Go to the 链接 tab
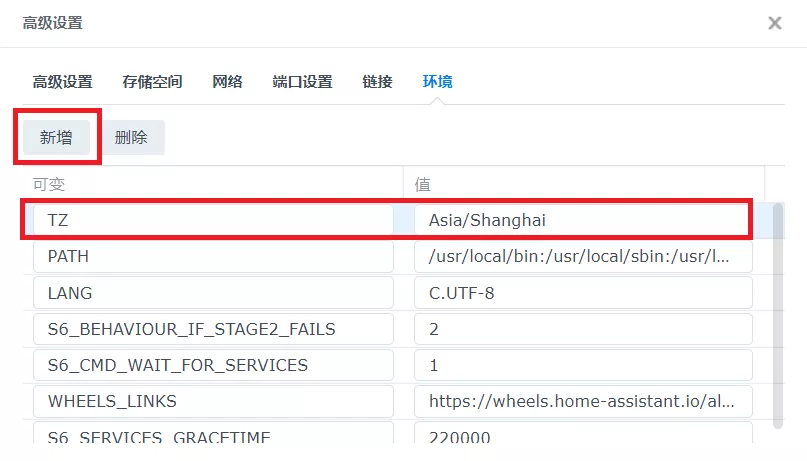Image resolution: width=807 pixels, height=461 pixels. (x=377, y=82)
